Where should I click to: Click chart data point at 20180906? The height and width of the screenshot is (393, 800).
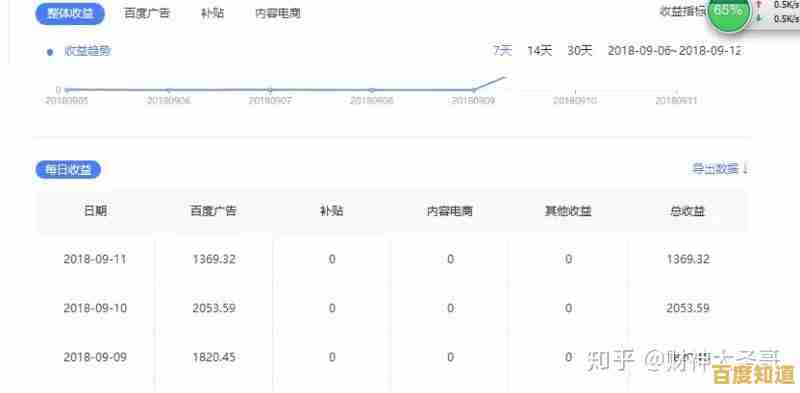point(169,90)
